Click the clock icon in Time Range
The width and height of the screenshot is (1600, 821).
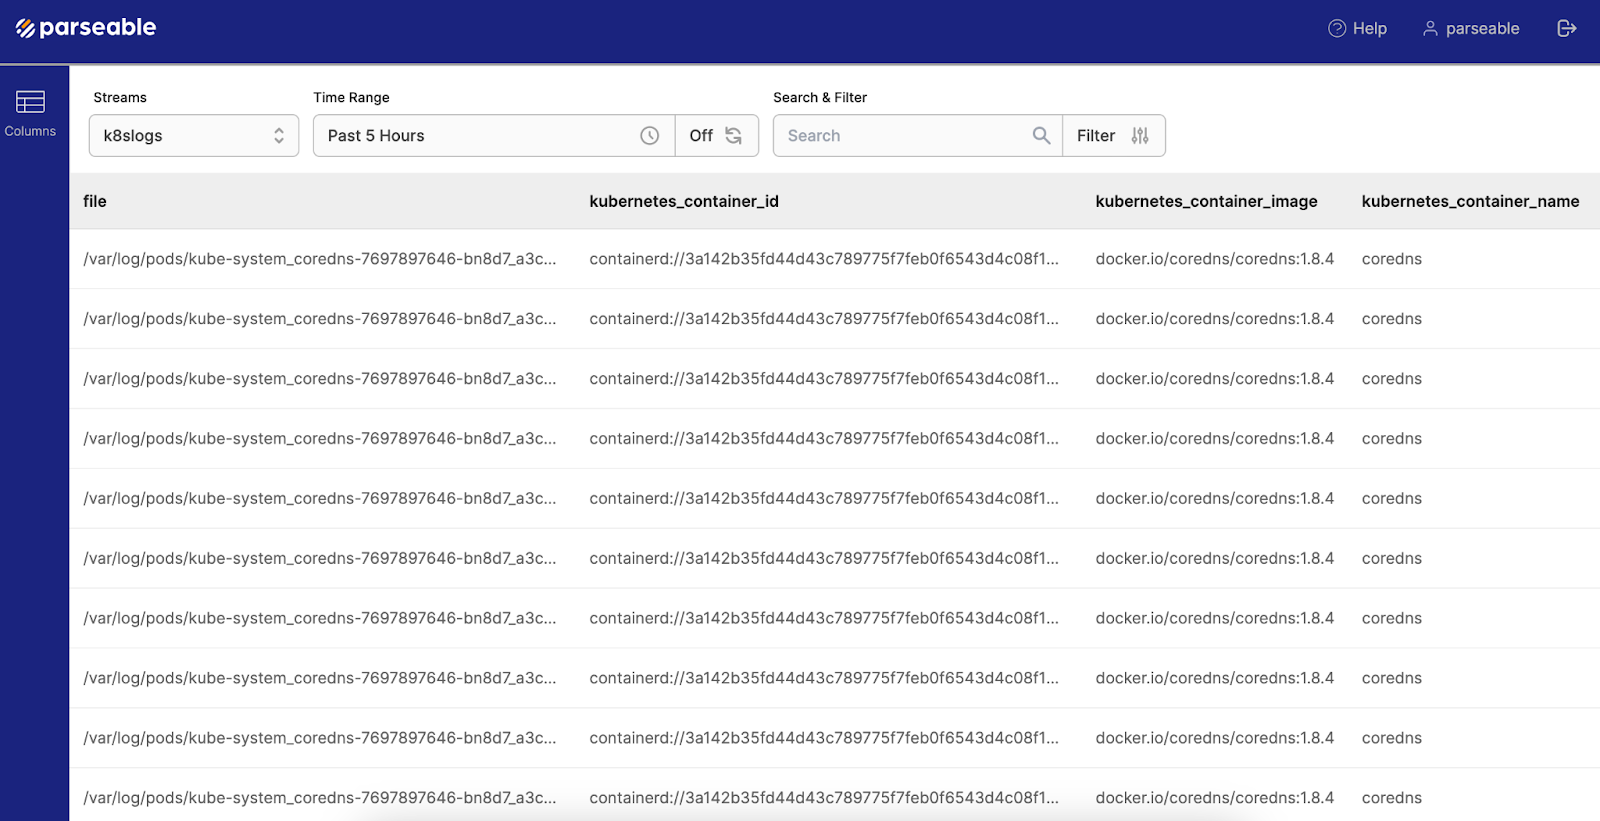650,136
